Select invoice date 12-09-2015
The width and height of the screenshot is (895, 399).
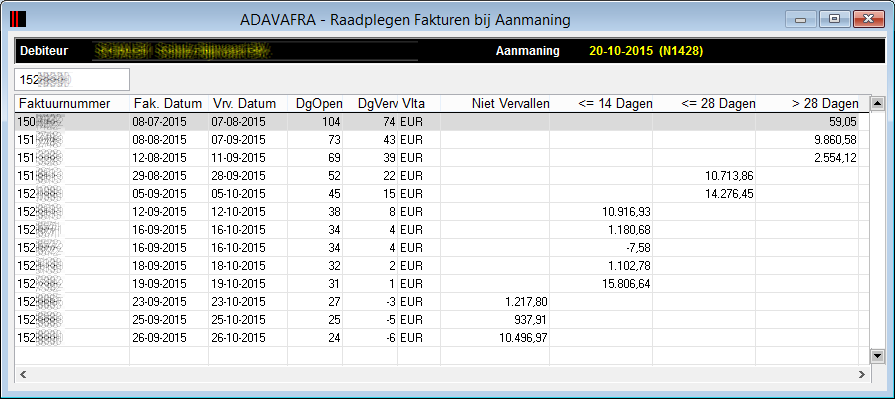(x=159, y=212)
